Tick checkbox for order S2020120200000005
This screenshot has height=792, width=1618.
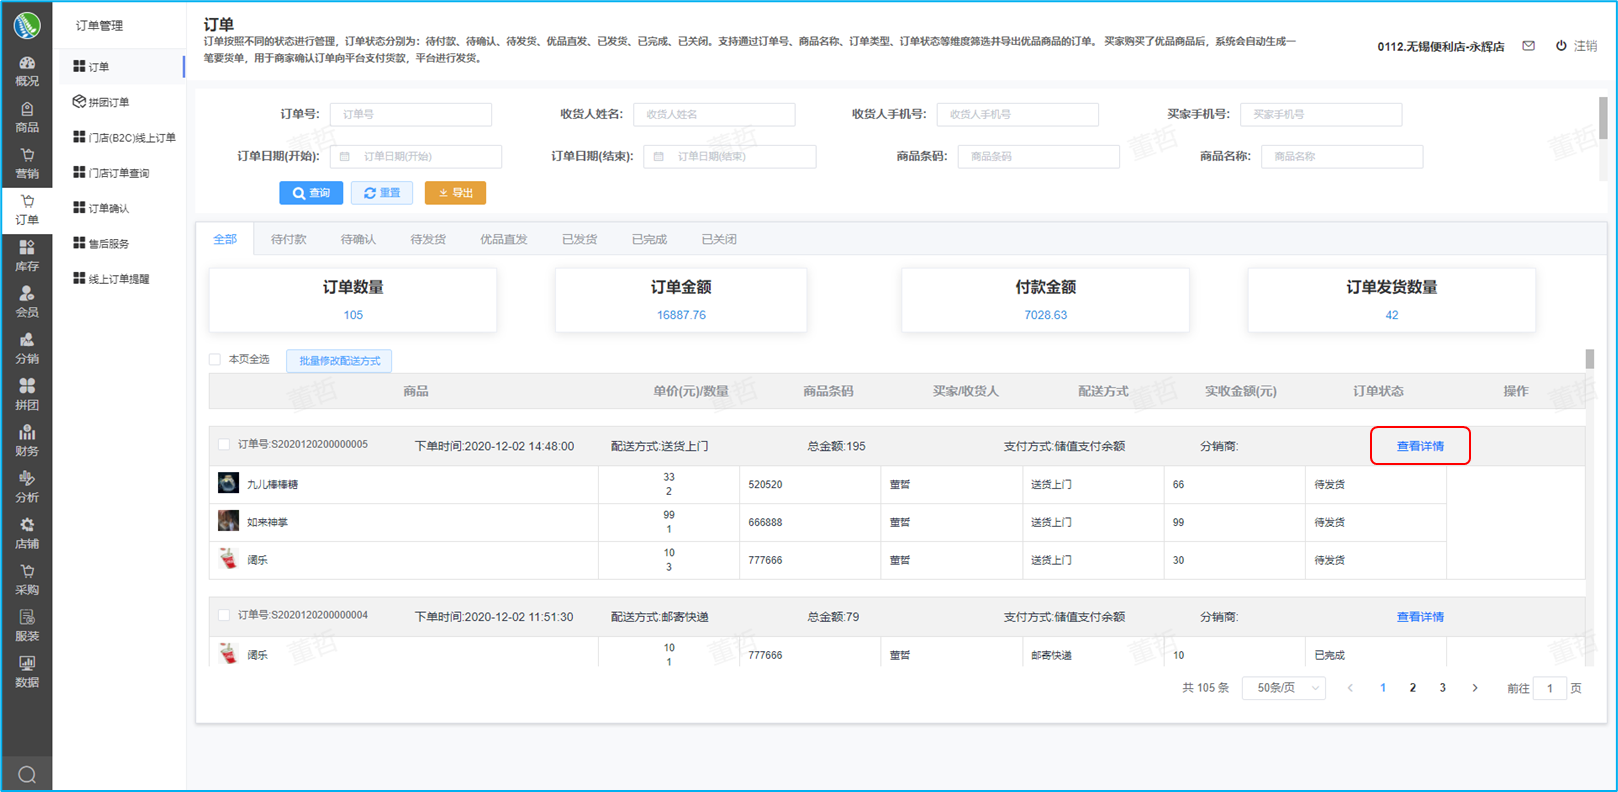coord(224,445)
